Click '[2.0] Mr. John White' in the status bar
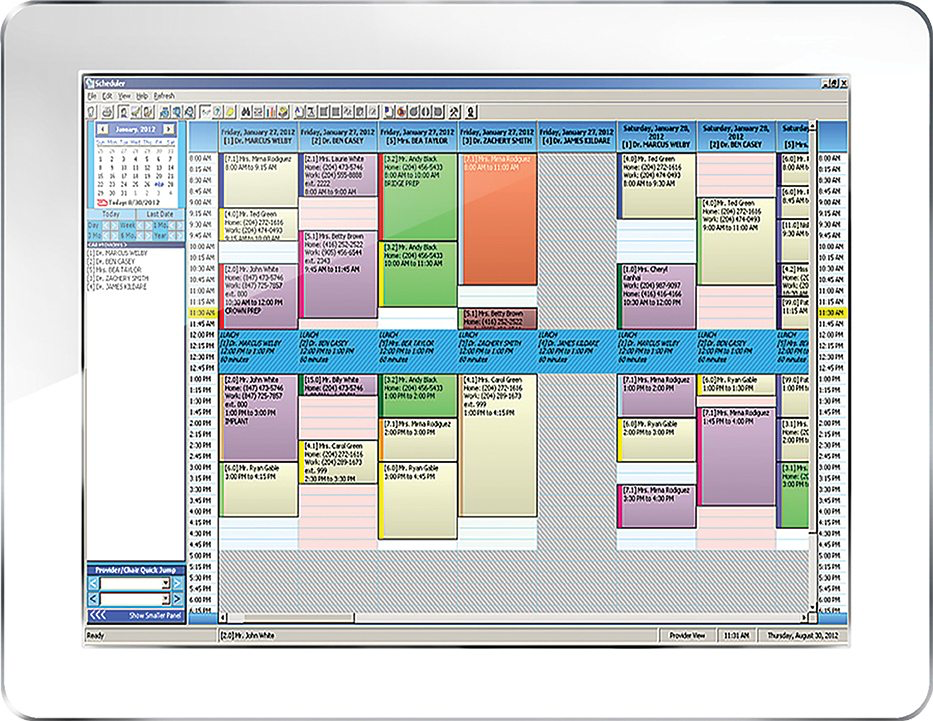Screen dimensions: 933x721 [248, 635]
